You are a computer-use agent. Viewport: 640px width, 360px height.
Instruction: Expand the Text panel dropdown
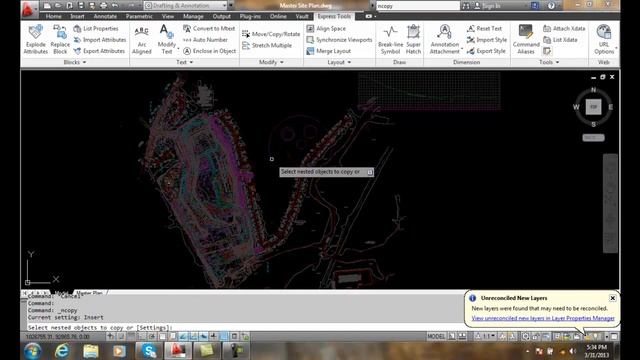[x=184, y=62]
